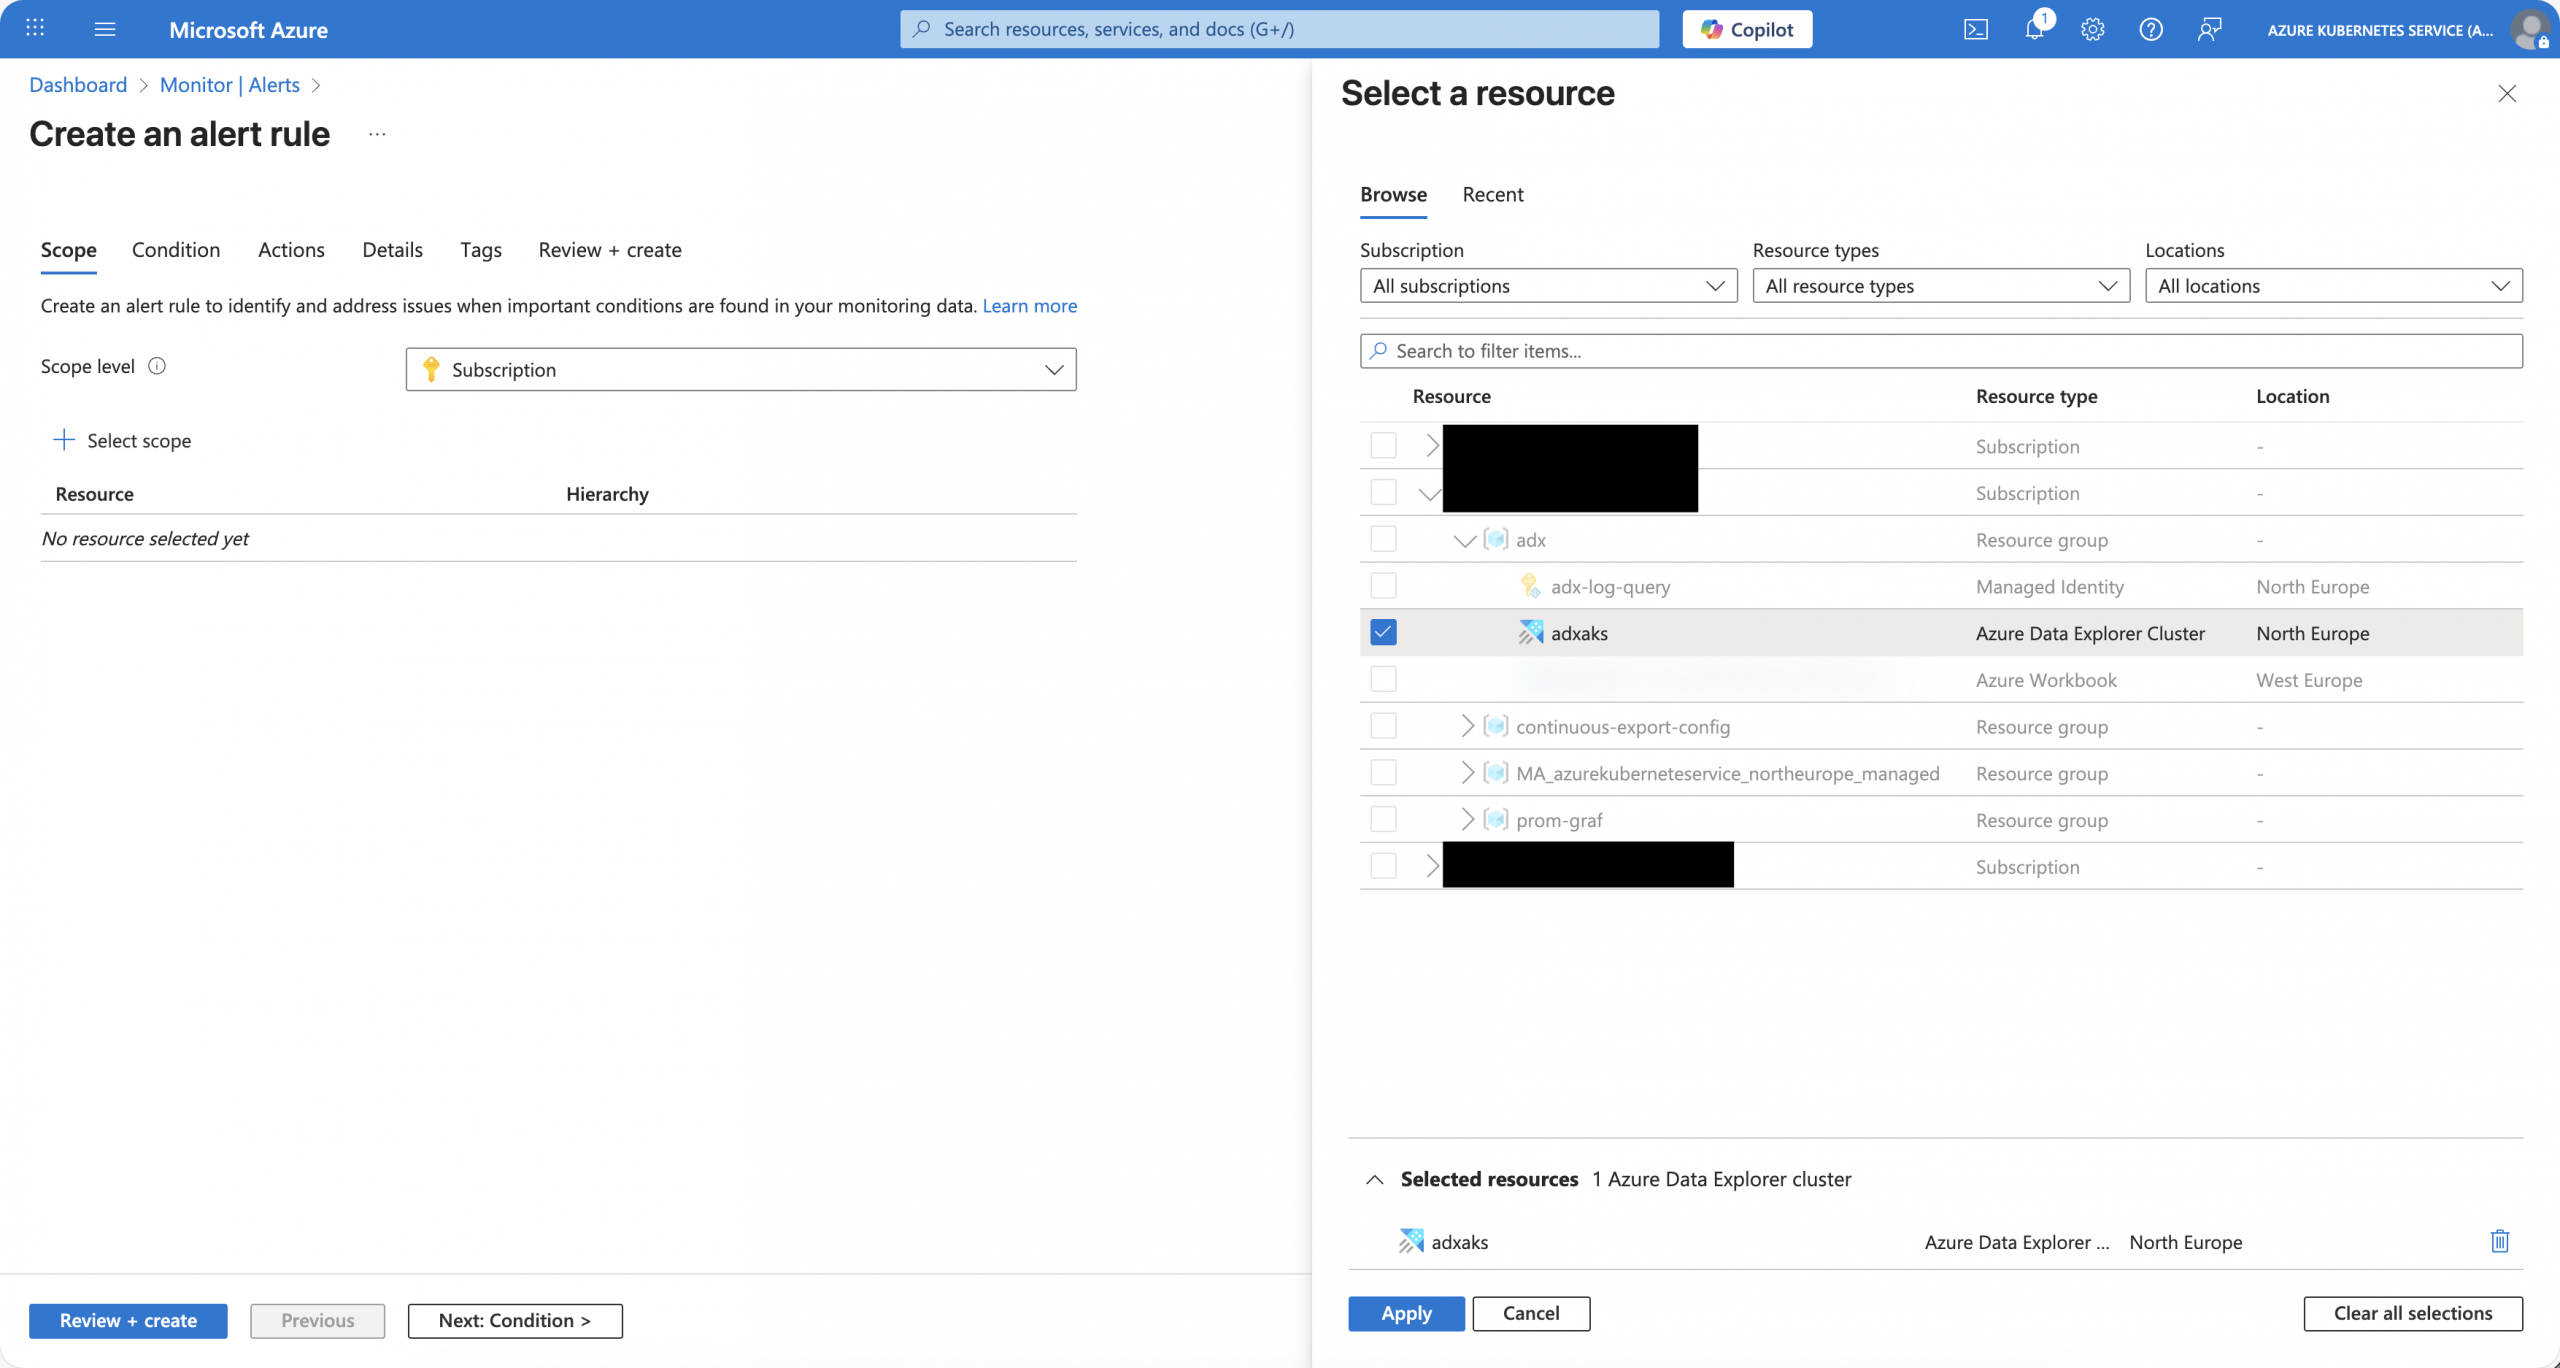Expand the continuous-export-config resource group
2560x1368 pixels.
[1467, 726]
